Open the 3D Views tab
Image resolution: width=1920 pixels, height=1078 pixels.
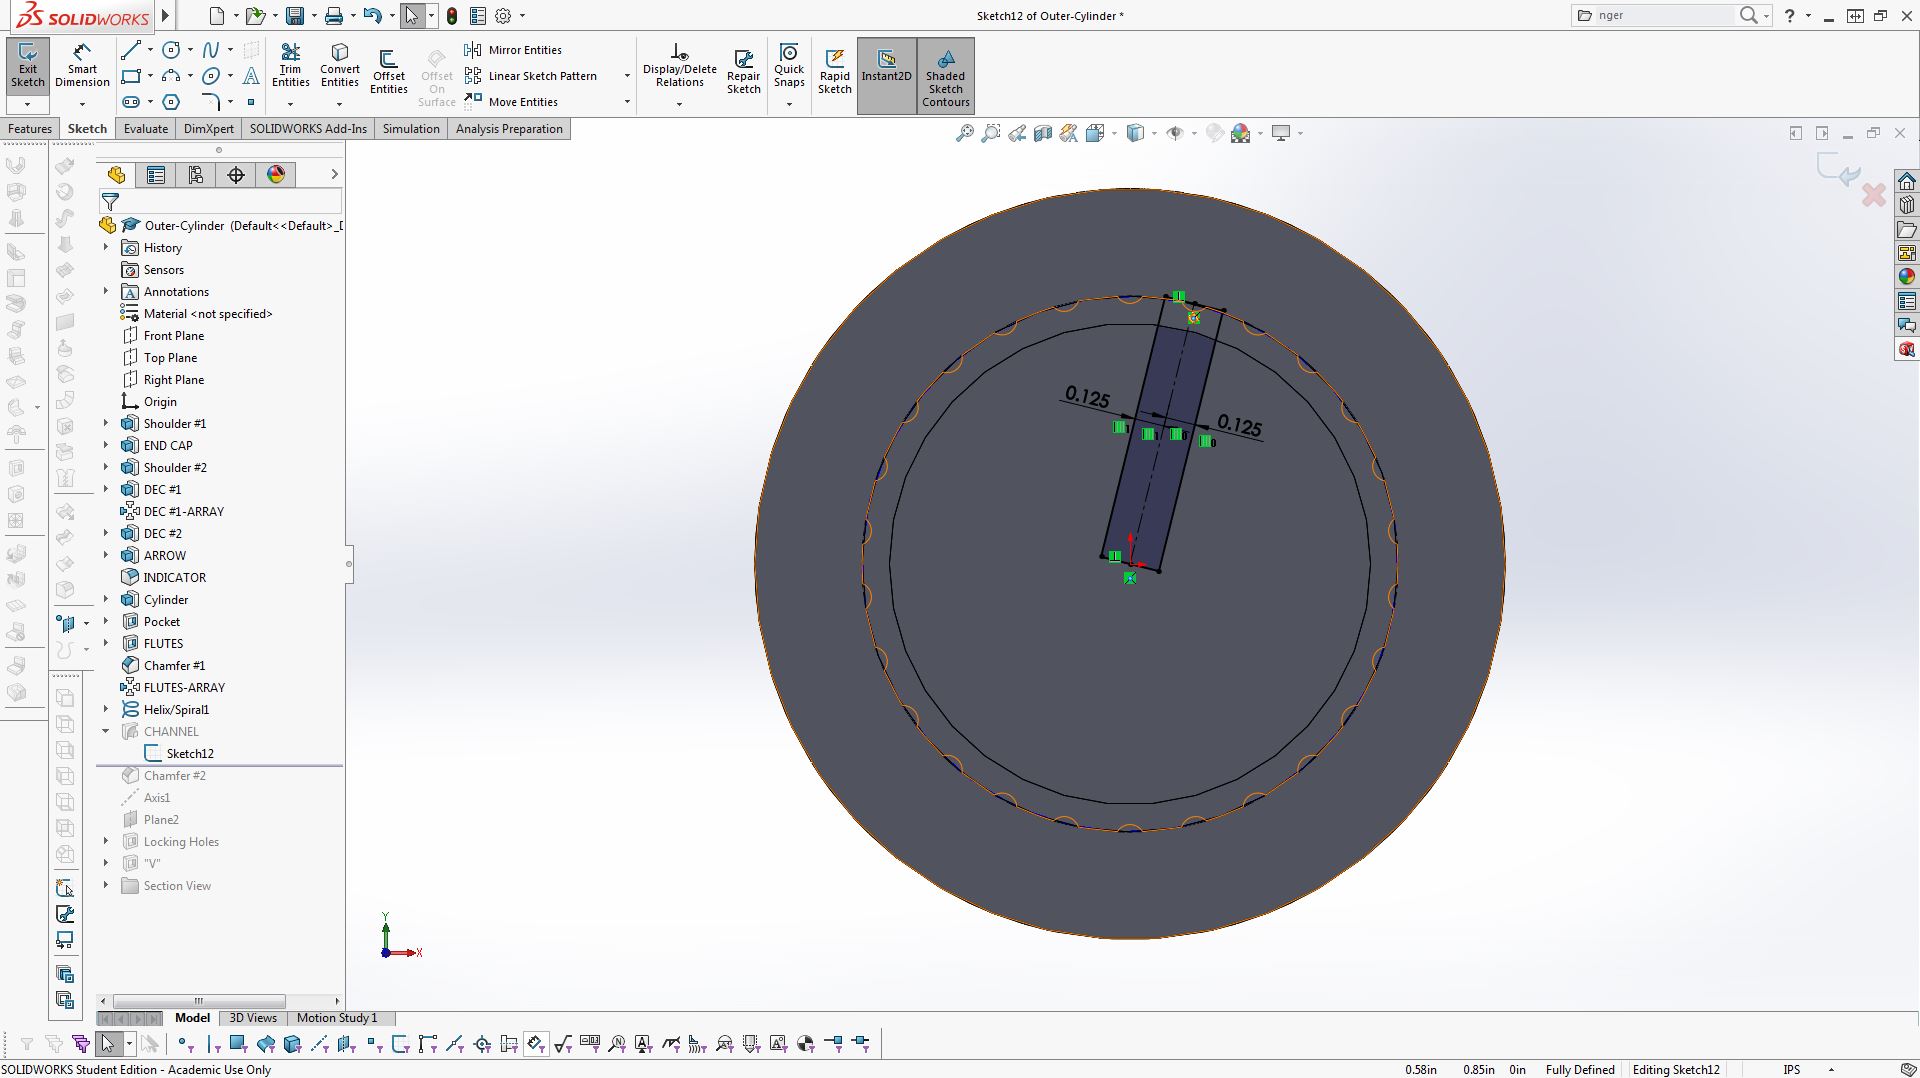253,1018
